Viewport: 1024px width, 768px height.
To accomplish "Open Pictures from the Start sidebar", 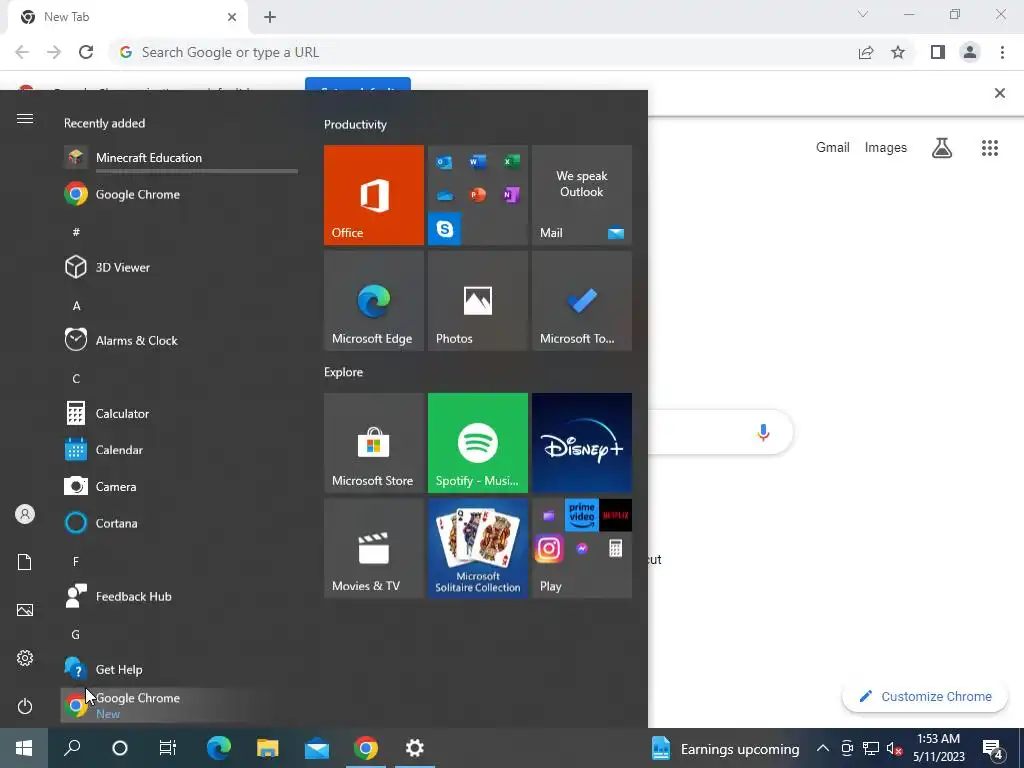I will coord(25,610).
